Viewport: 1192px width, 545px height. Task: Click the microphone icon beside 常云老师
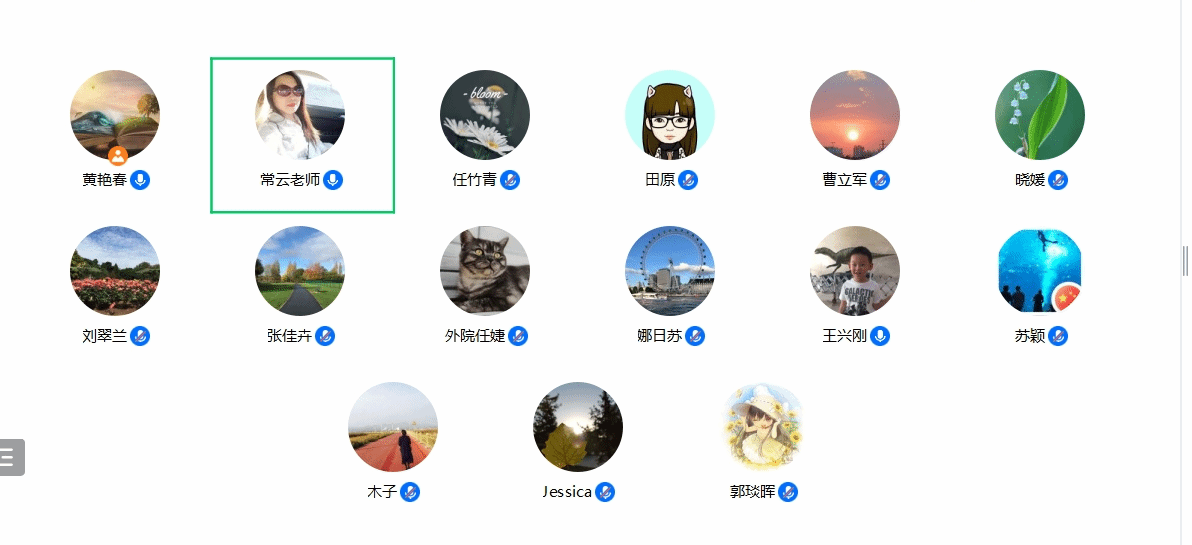pos(333,180)
